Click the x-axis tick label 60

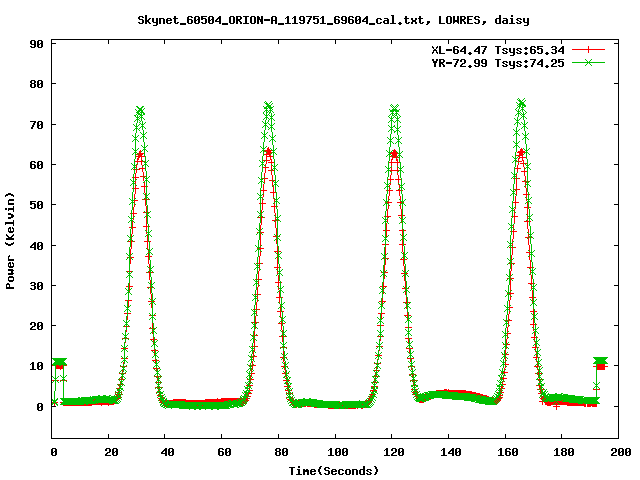224,452
